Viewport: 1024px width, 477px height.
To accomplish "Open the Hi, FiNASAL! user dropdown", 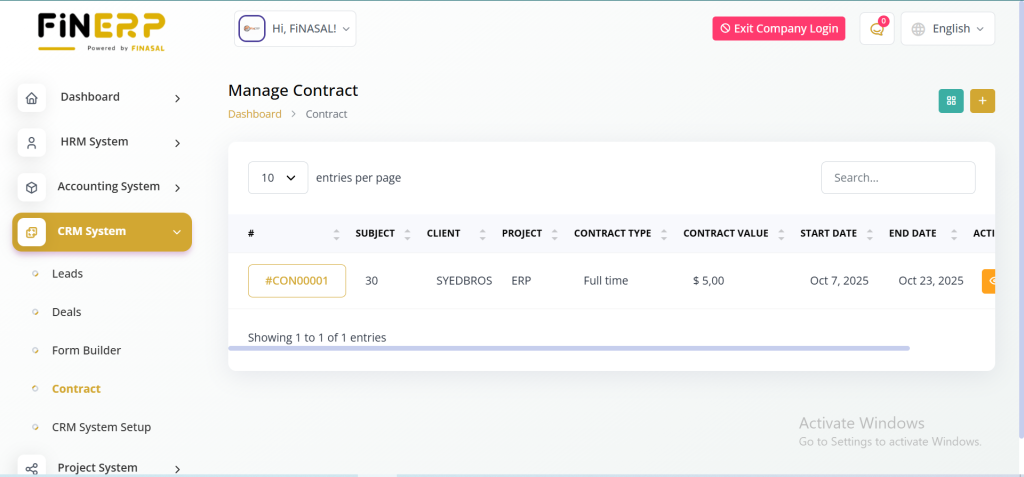I will 295,29.
